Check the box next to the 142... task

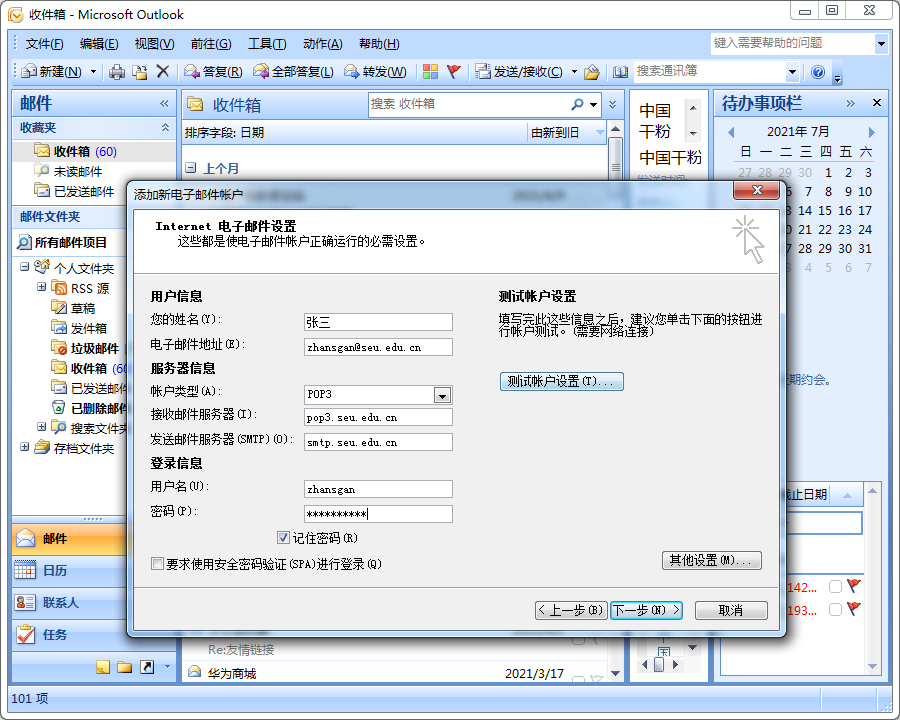coord(835,586)
